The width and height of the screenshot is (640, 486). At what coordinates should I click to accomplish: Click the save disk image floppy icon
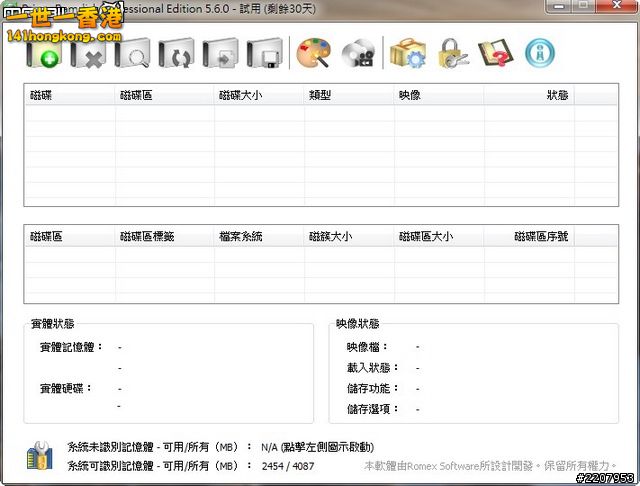click(x=265, y=53)
